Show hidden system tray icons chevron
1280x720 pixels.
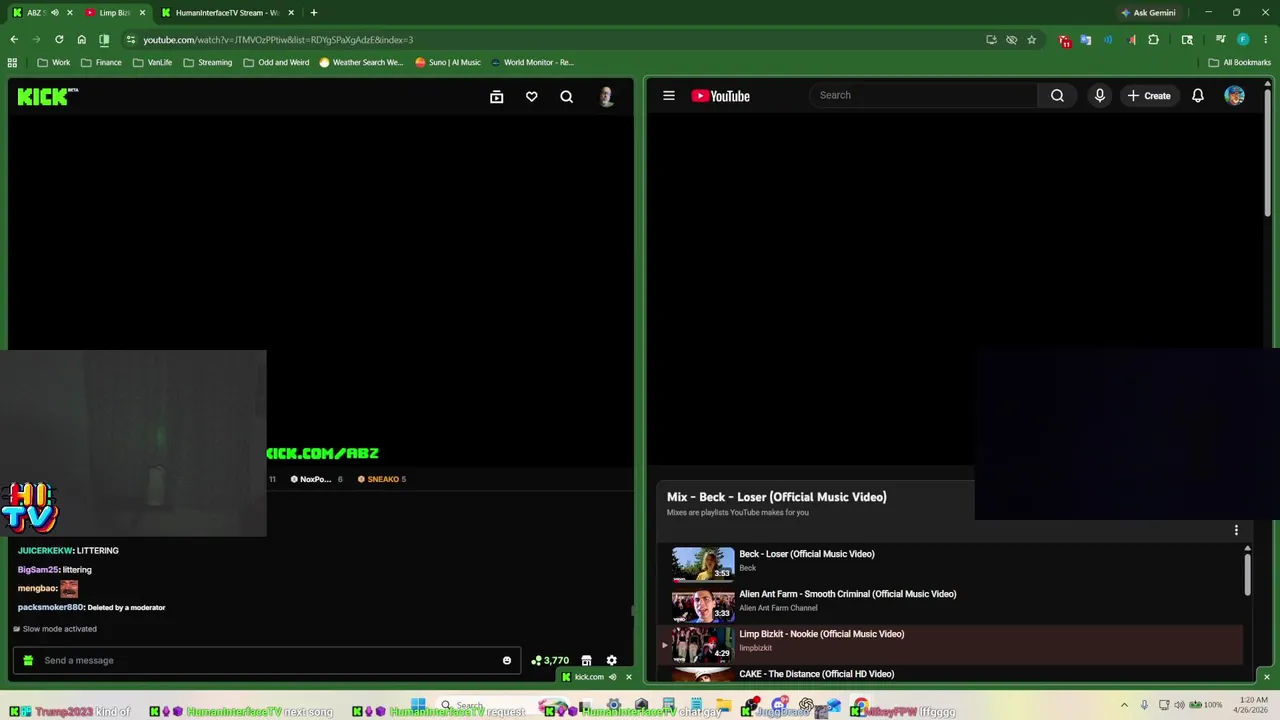click(1124, 705)
